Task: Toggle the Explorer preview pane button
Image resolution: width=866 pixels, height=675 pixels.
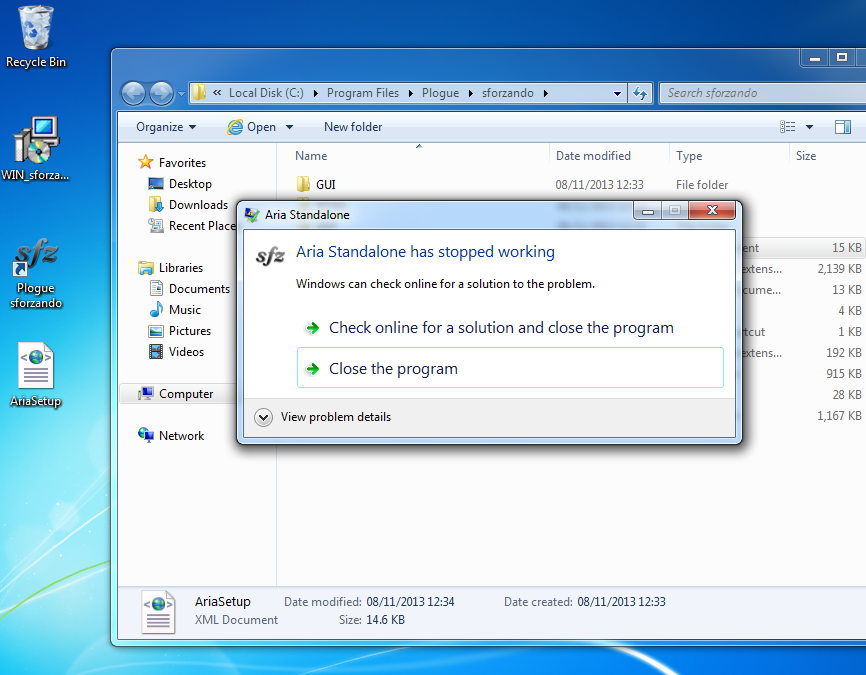Action: tap(843, 127)
